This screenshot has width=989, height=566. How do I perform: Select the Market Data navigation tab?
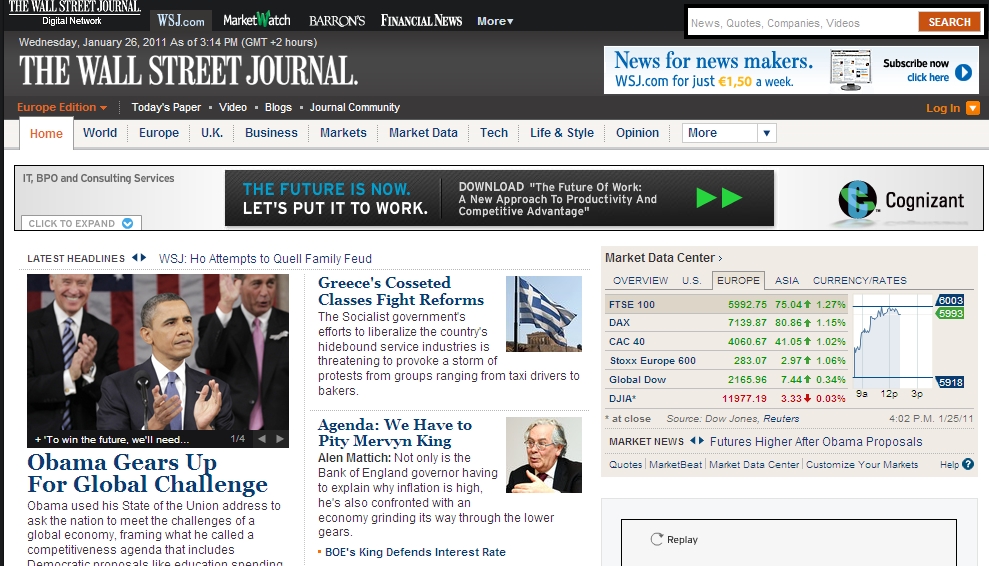pos(423,133)
